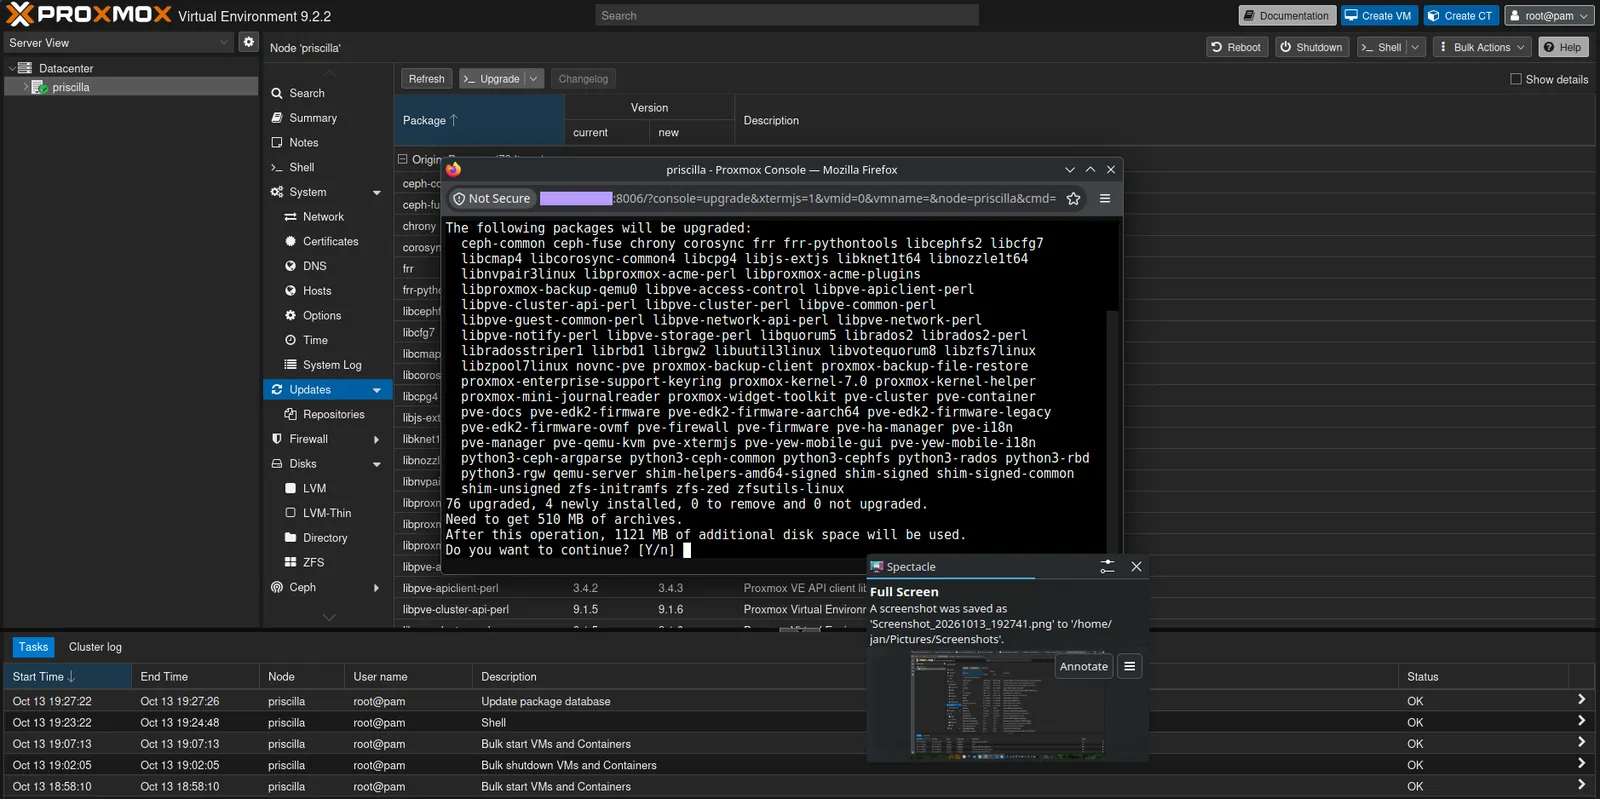The height and width of the screenshot is (799, 1600).
Task: Switch to the Tasks tab
Action: (33, 647)
